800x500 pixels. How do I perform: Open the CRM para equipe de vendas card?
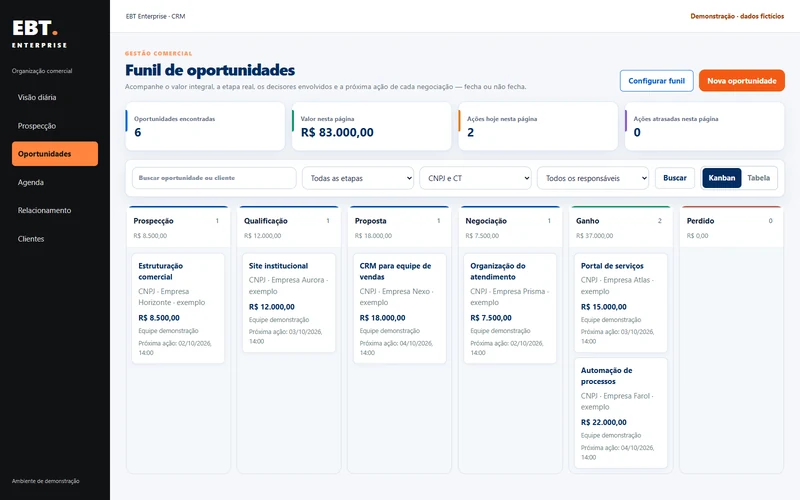click(399, 308)
